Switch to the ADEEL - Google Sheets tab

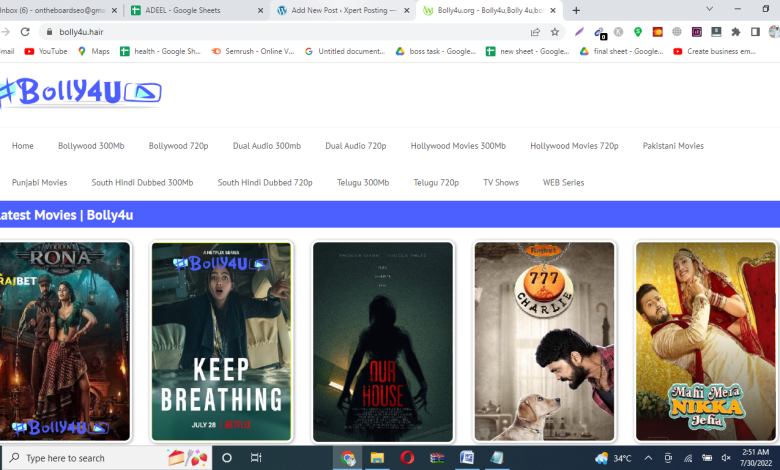pos(196,10)
